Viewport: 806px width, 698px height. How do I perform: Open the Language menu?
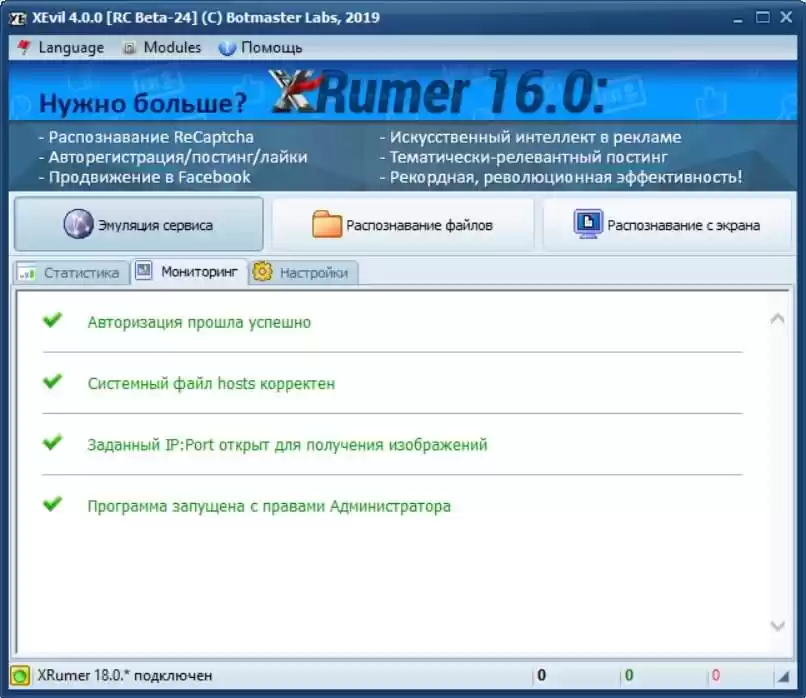point(60,48)
